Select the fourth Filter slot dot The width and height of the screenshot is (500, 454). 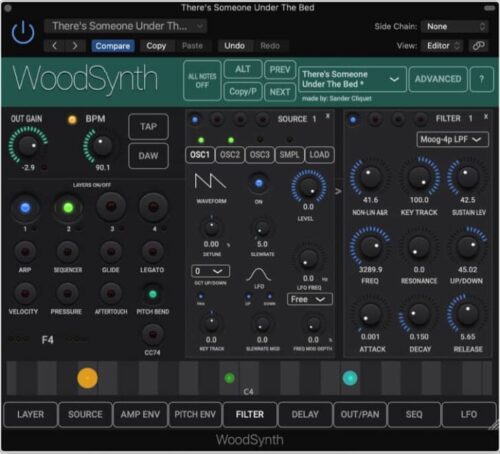click(x=420, y=119)
